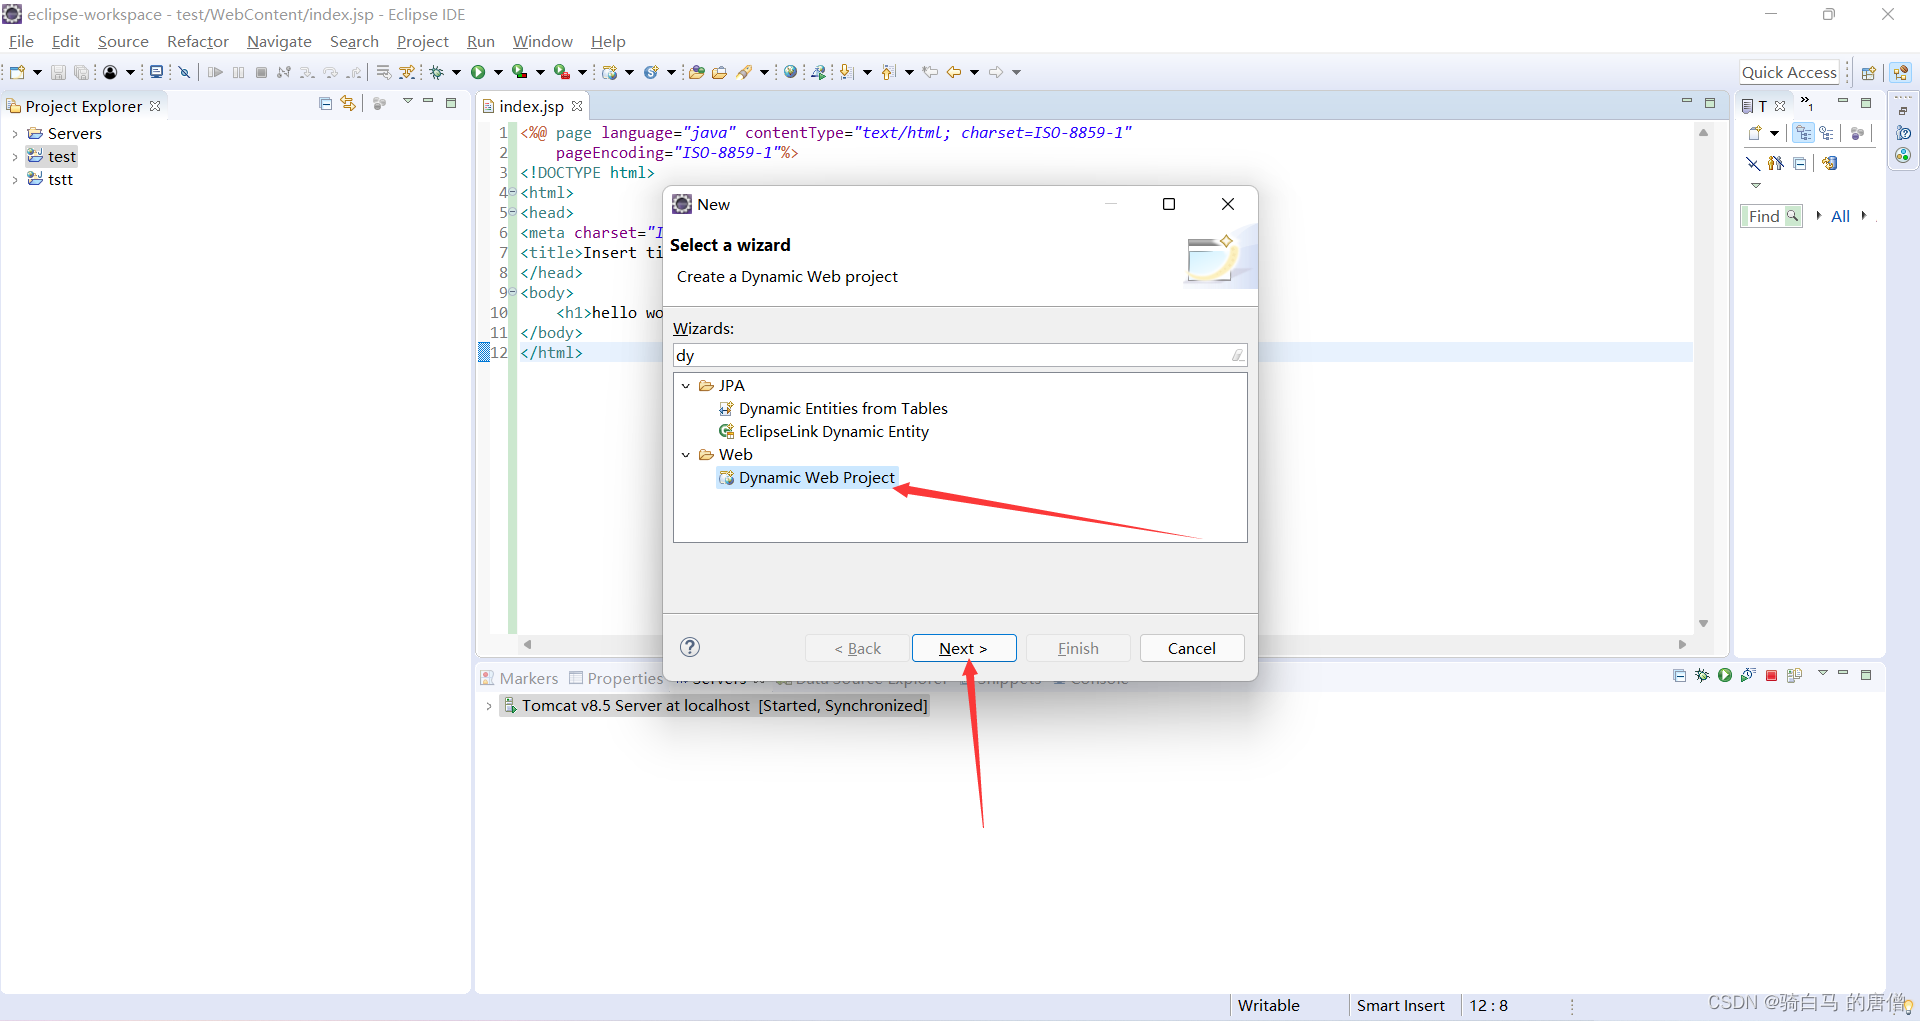Screen dimensions: 1920x1021
Task: Click Collapse All in Task List
Action: coord(1800,163)
